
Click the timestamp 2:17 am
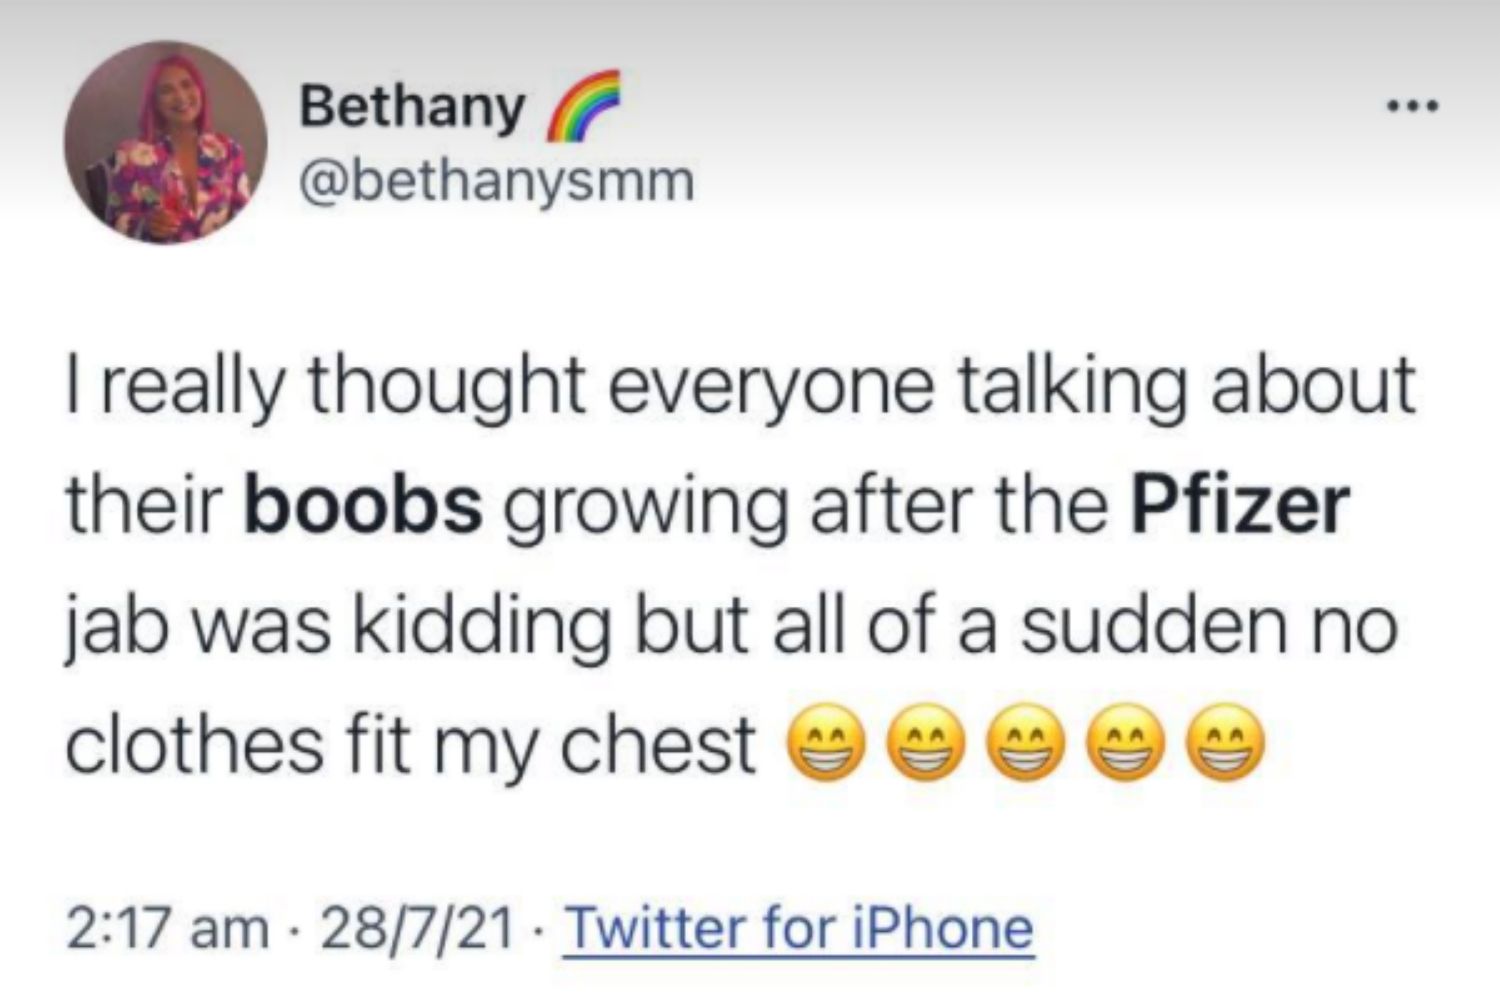point(169,927)
